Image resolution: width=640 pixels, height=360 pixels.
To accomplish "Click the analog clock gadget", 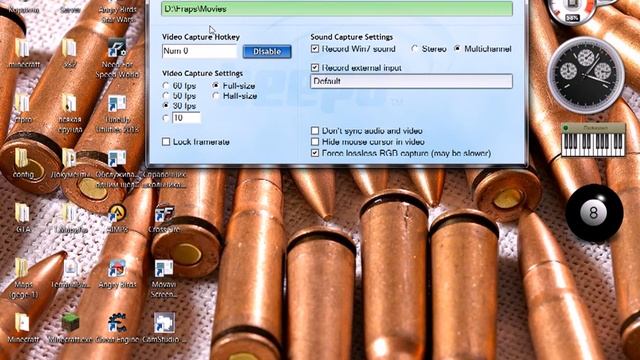I will click(586, 74).
